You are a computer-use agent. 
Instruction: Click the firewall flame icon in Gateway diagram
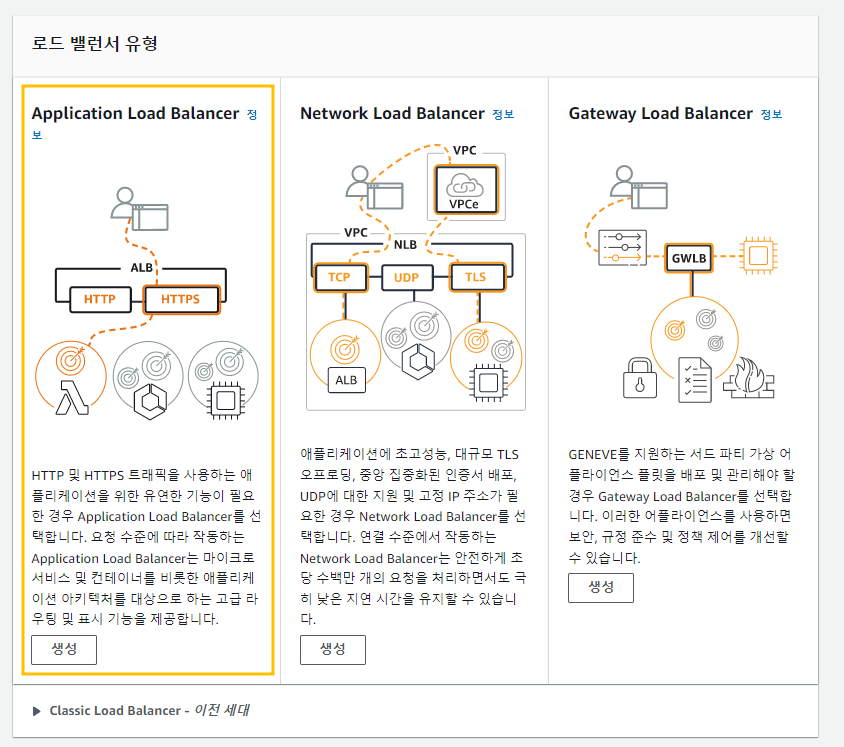point(749,377)
